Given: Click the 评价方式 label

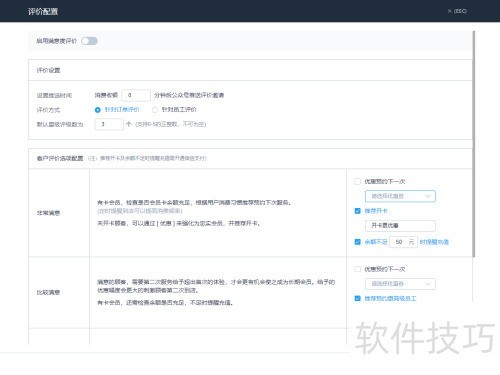Looking at the screenshot, I should tap(48, 110).
